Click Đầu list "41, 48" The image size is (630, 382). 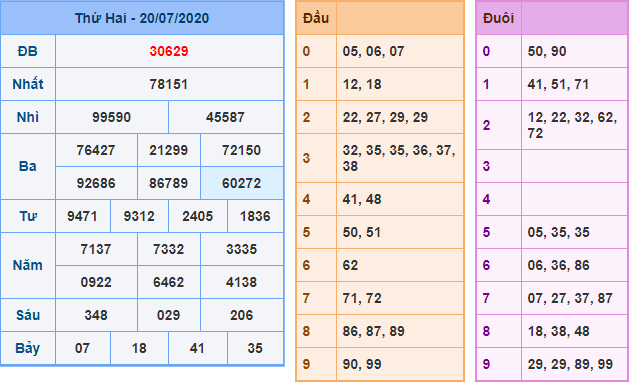point(362,199)
